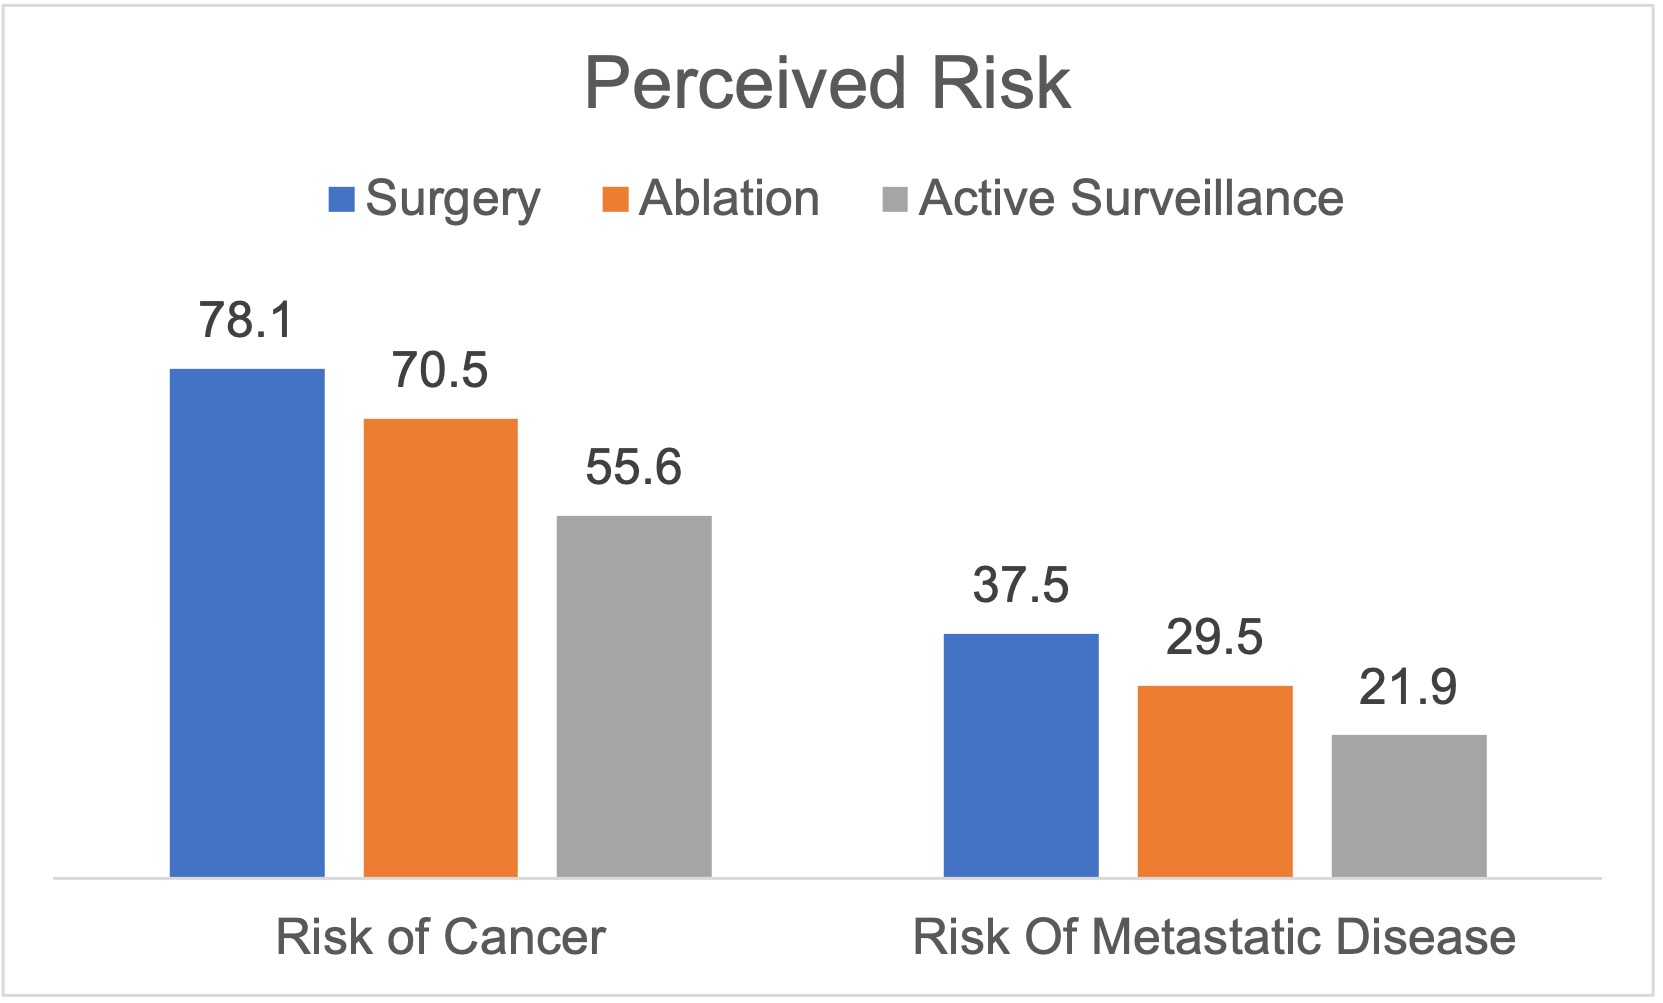Select the blue Surgery bar under Risk of Cancer
Image resolution: width=1663 pixels, height=1003 pixels.
point(247,622)
